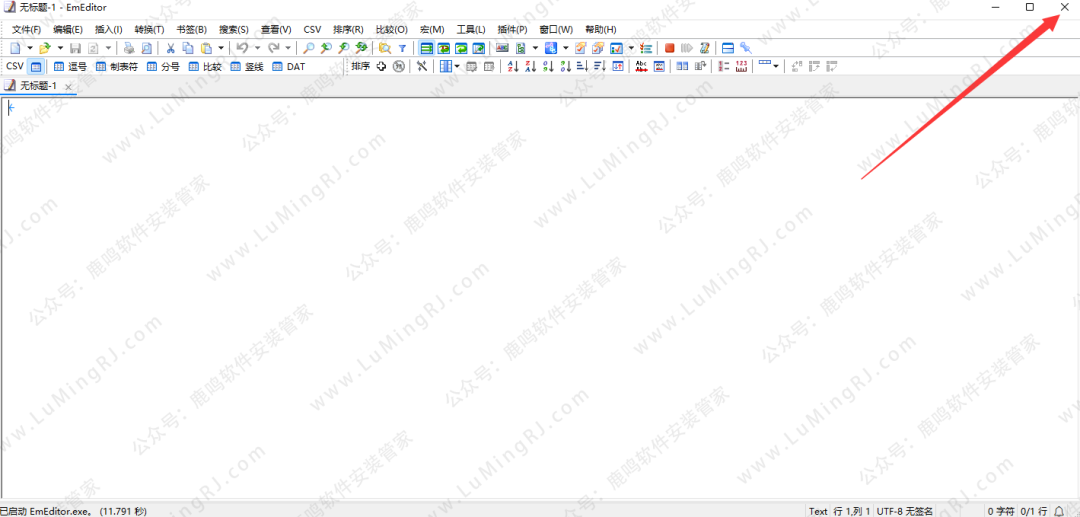Expand the Paste options dropdown arrow
The image size is (1080, 517).
(x=221, y=48)
